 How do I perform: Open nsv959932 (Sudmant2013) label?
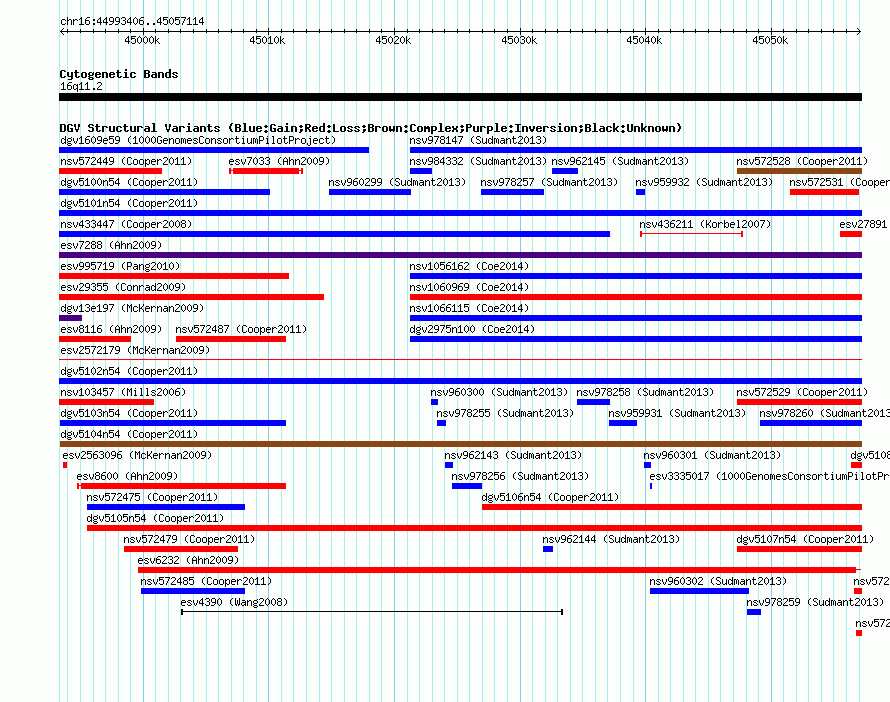pos(704,182)
